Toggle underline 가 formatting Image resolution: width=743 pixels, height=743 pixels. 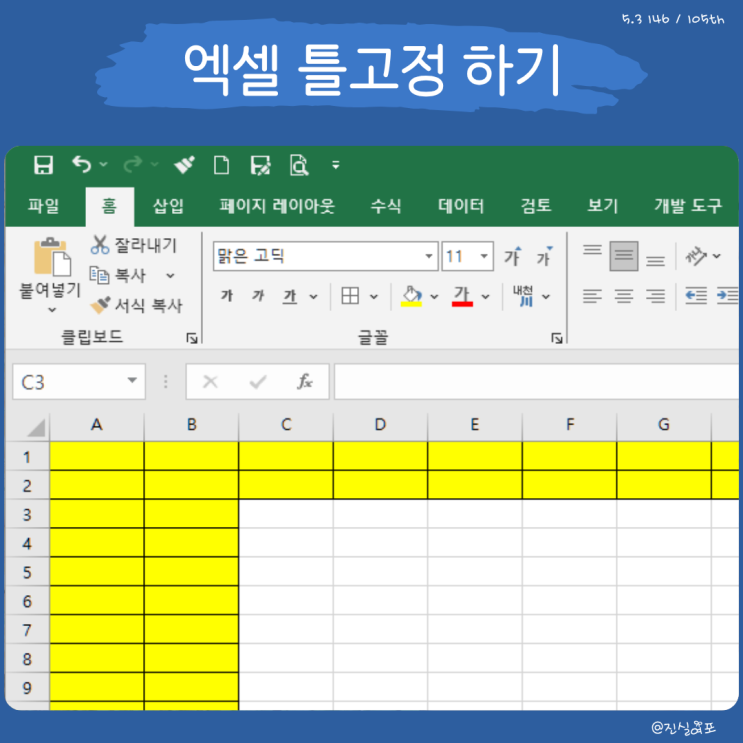click(x=290, y=296)
